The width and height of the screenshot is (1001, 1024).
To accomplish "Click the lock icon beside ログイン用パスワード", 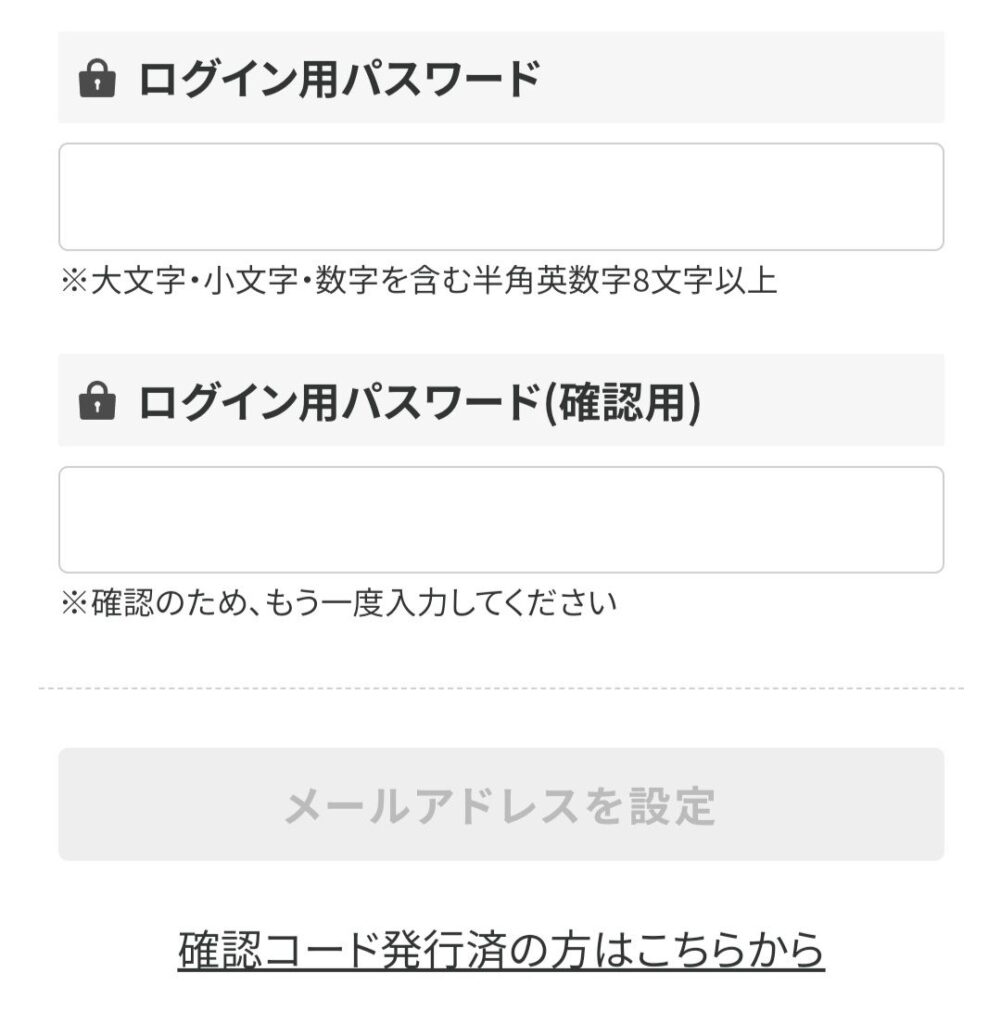I will pos(96,78).
